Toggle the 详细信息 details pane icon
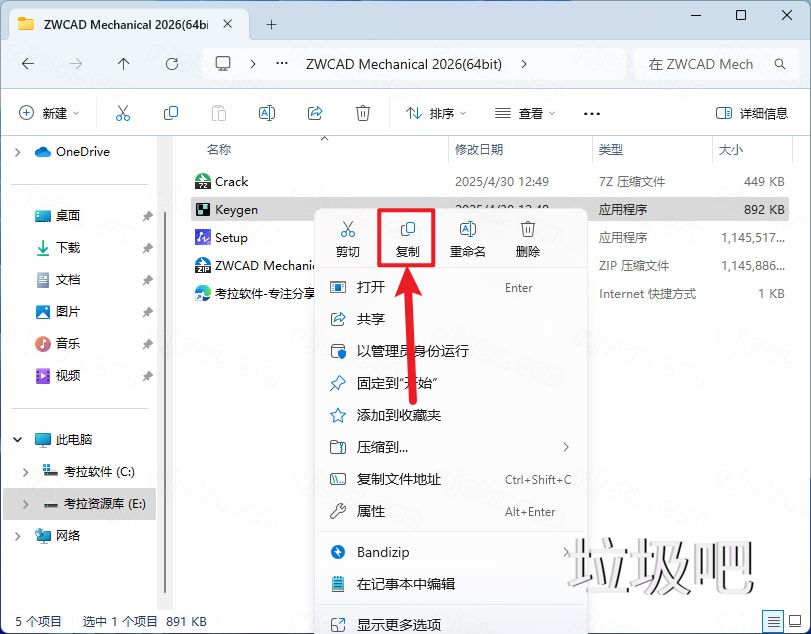 750,113
